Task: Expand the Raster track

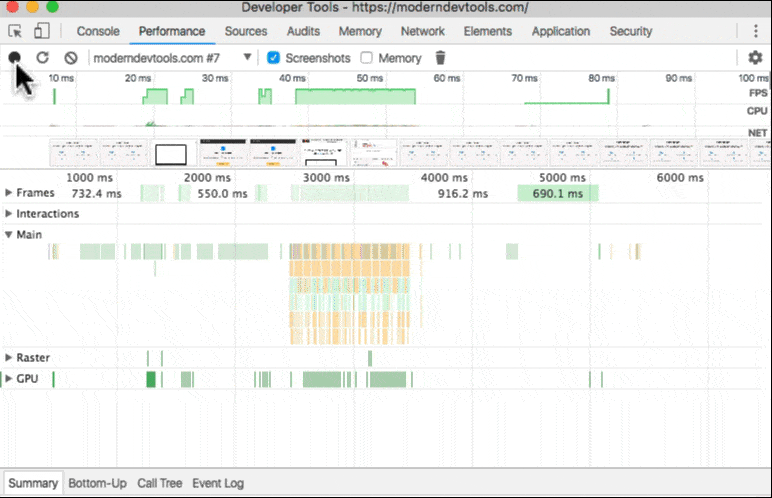Action: 8,358
